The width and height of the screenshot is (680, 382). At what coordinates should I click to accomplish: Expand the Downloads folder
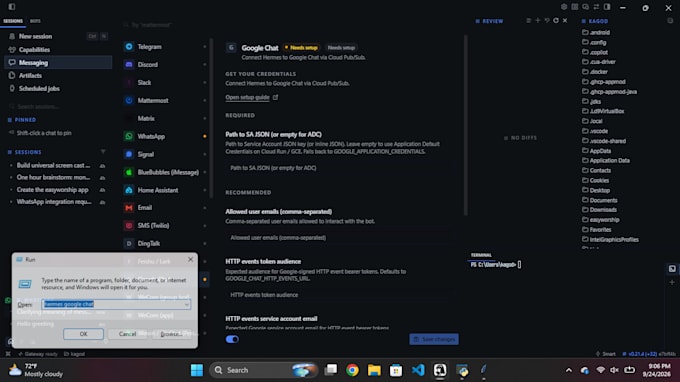[x=603, y=210]
